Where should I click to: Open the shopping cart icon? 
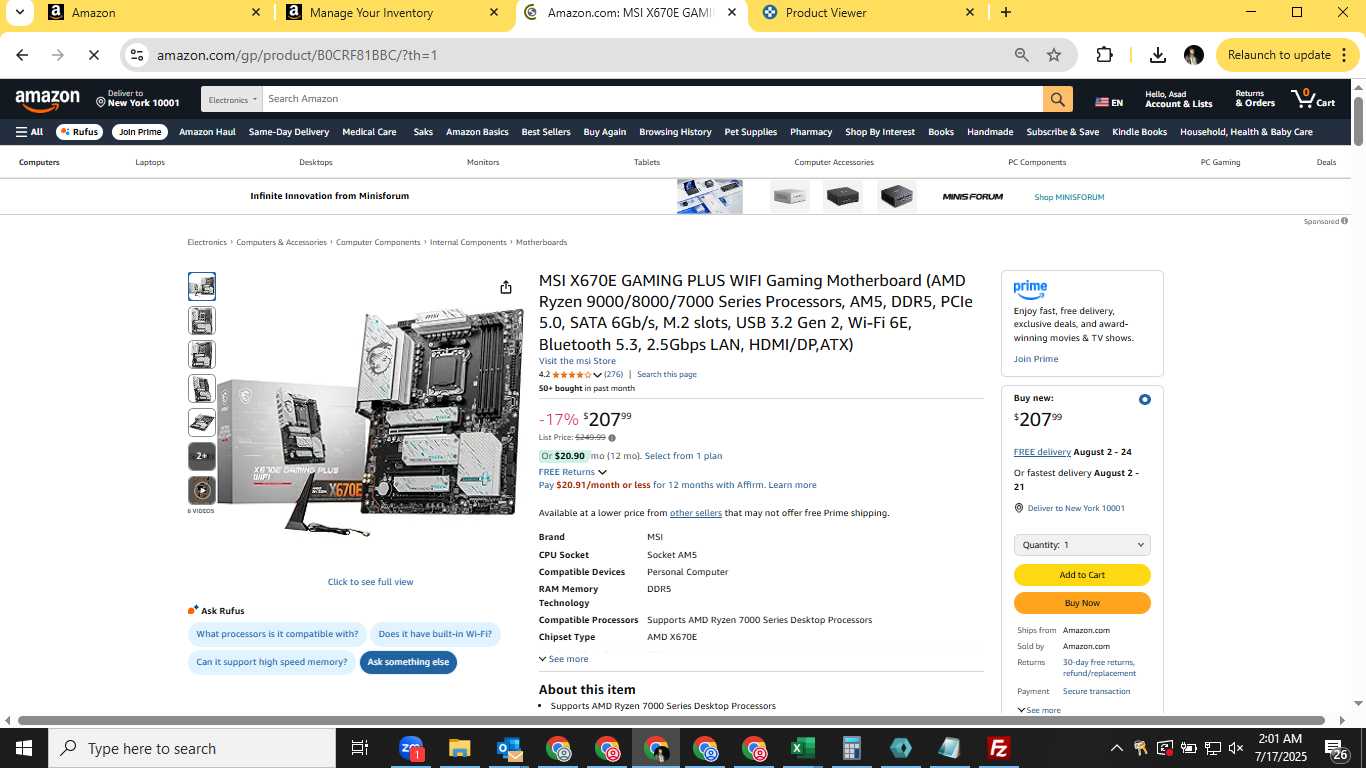pyautogui.click(x=1313, y=99)
